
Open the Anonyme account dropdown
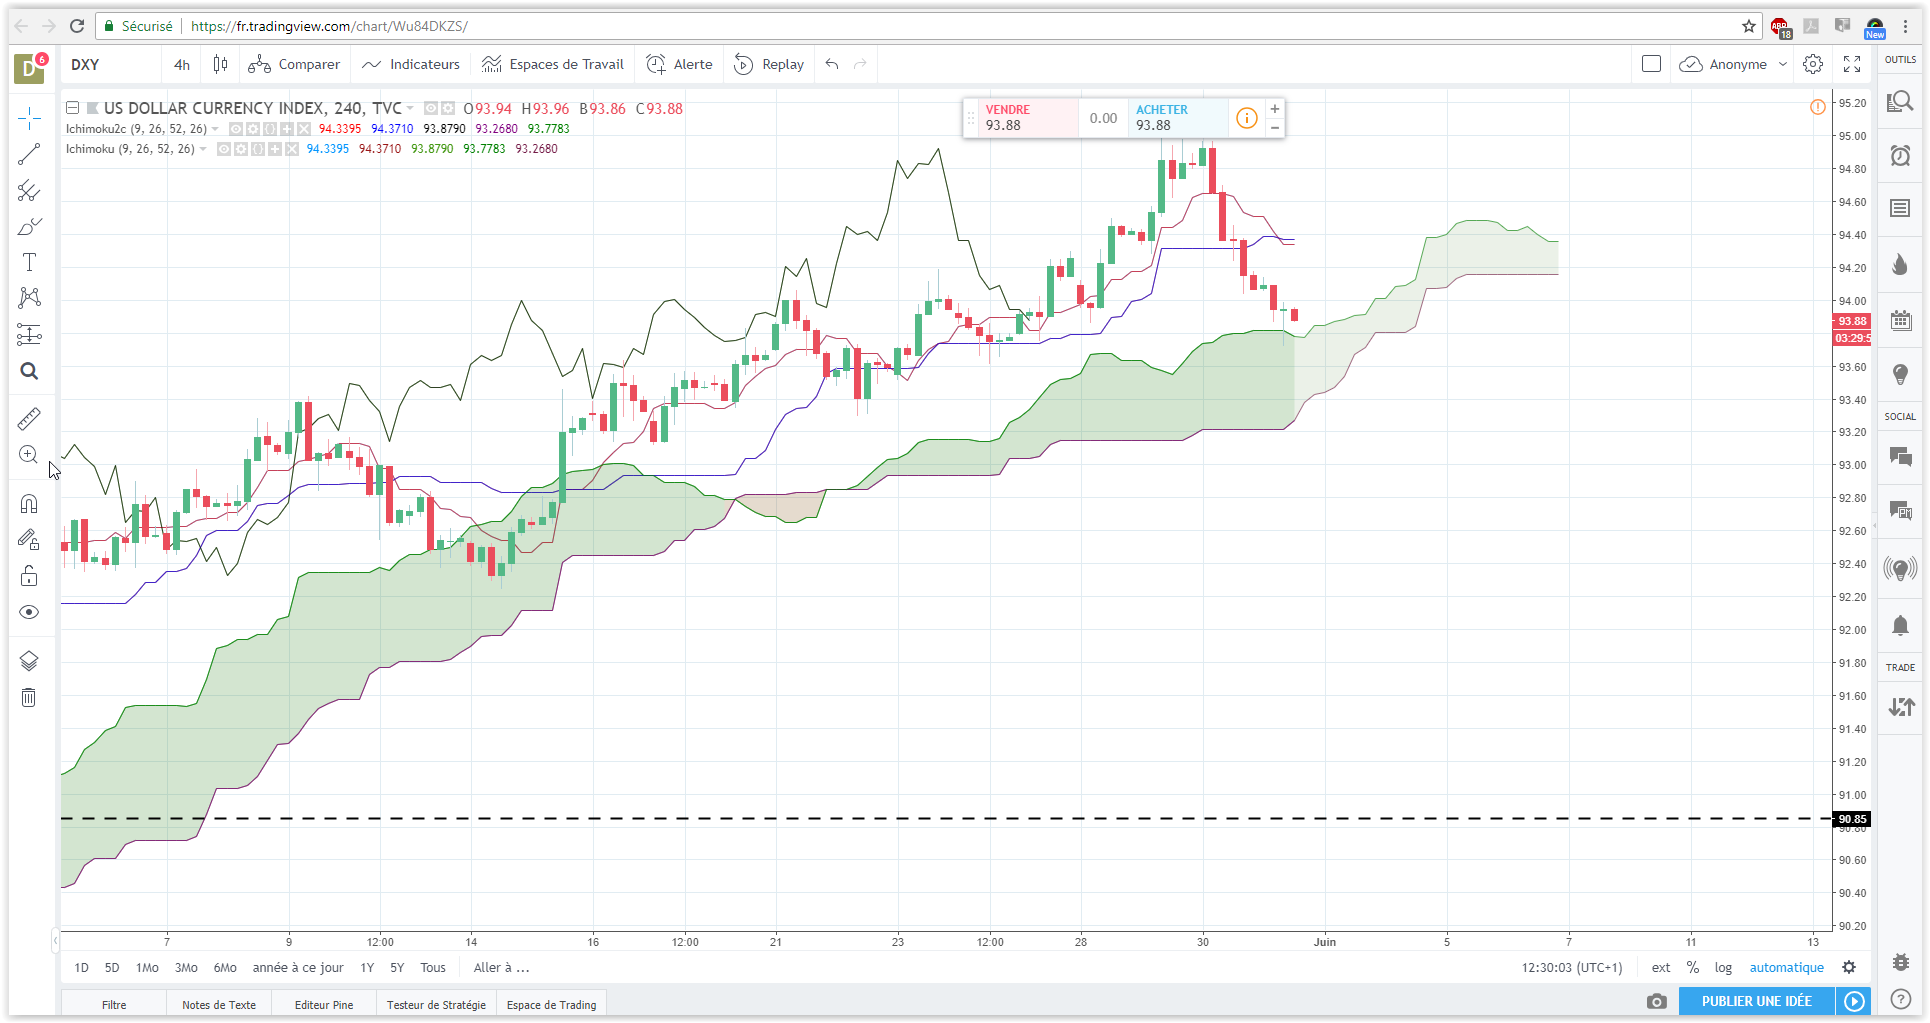(x=1738, y=64)
